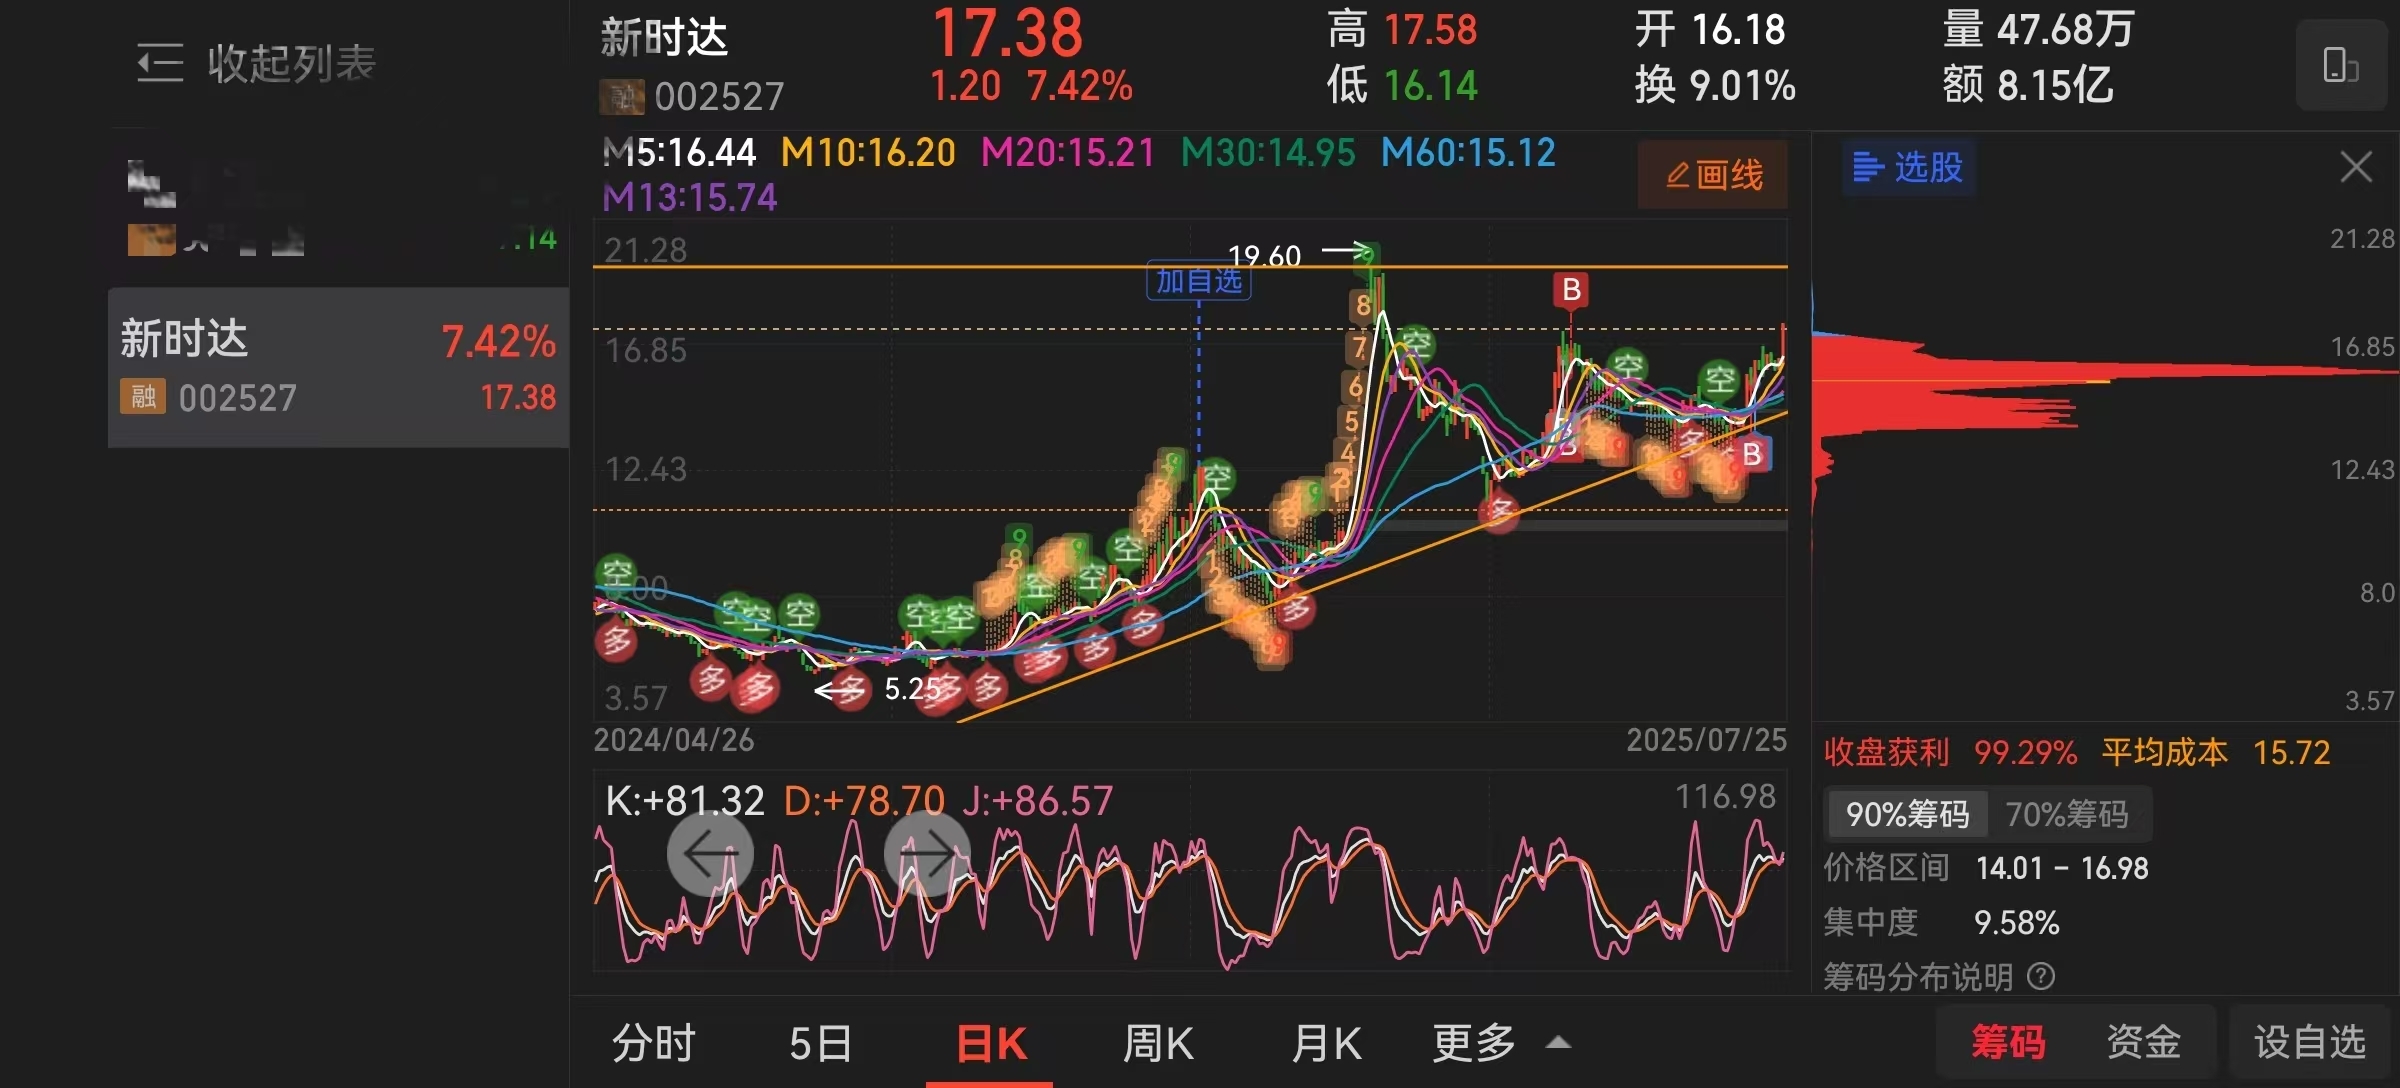Click the 设自选 button

coord(2309,1042)
